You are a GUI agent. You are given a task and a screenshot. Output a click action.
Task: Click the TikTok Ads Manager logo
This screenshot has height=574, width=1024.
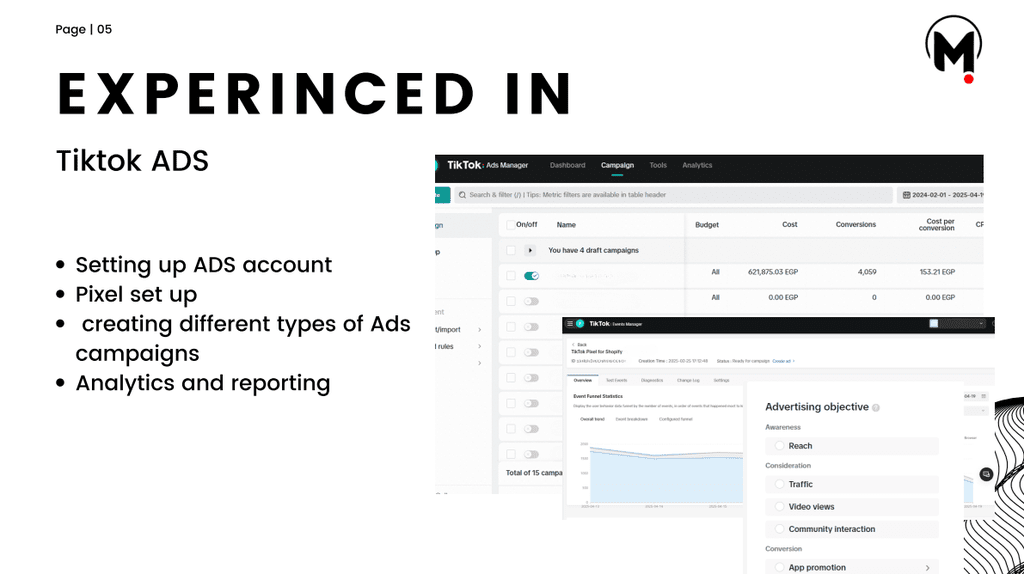click(487, 165)
